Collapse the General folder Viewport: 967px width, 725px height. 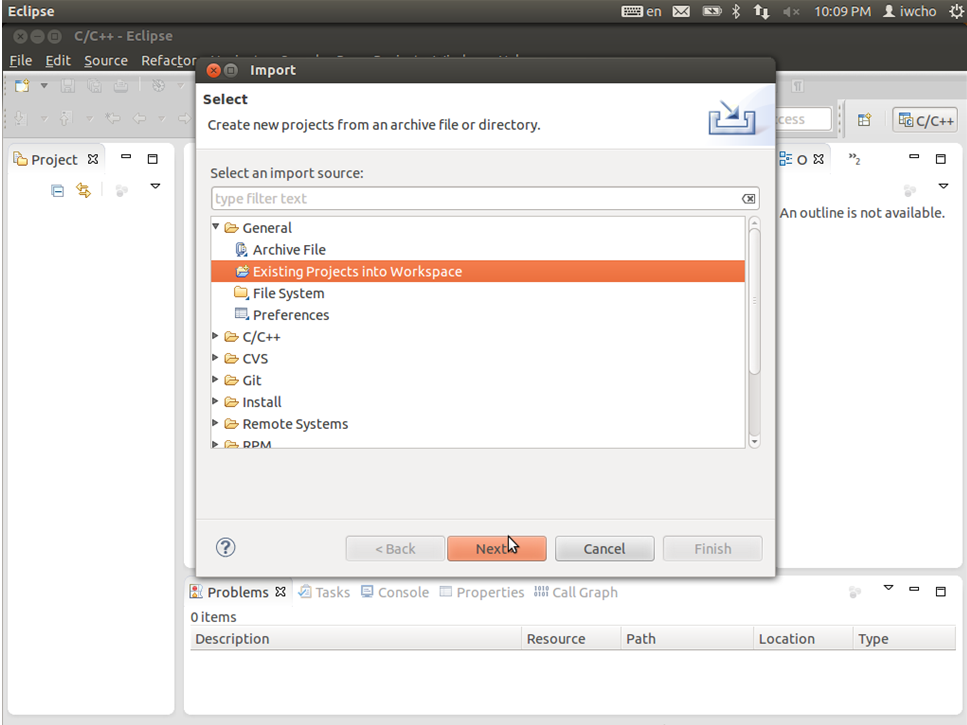[x=216, y=227]
